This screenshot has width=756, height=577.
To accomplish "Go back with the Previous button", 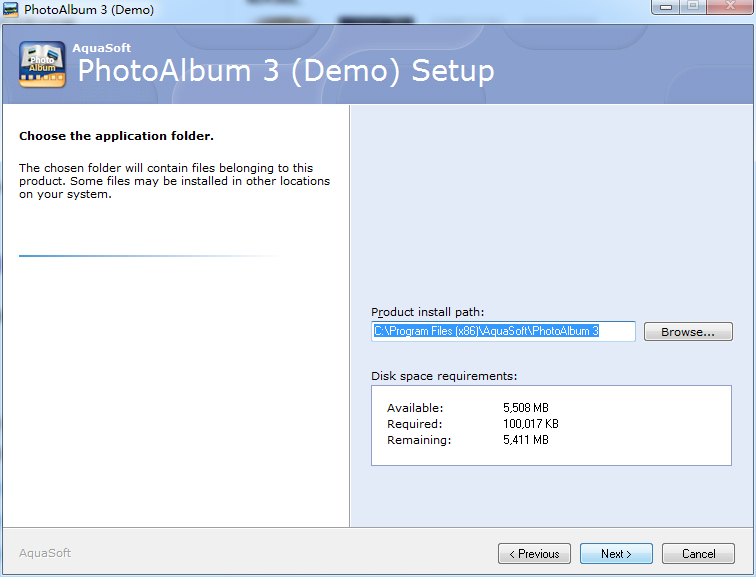I will (x=534, y=553).
